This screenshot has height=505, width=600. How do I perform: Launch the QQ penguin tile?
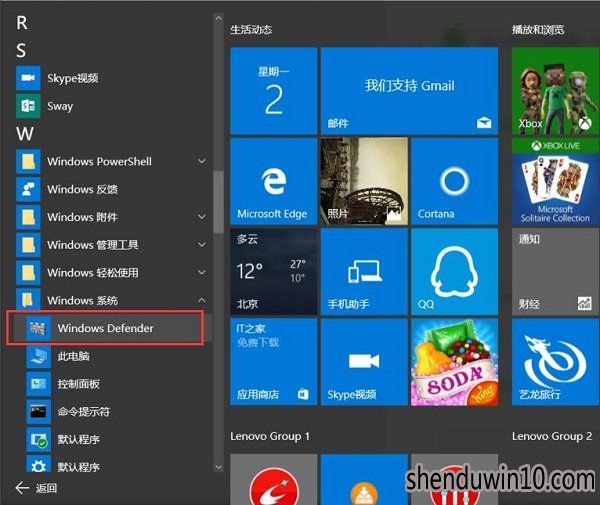[x=455, y=272]
